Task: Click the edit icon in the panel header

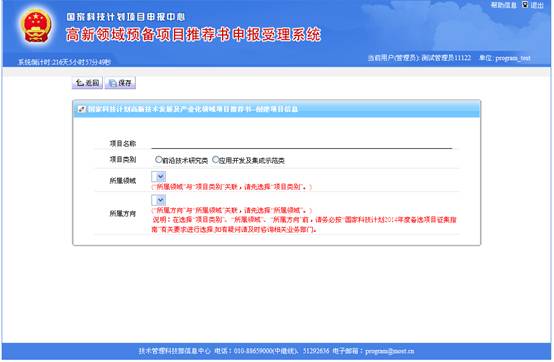Action: (x=82, y=109)
